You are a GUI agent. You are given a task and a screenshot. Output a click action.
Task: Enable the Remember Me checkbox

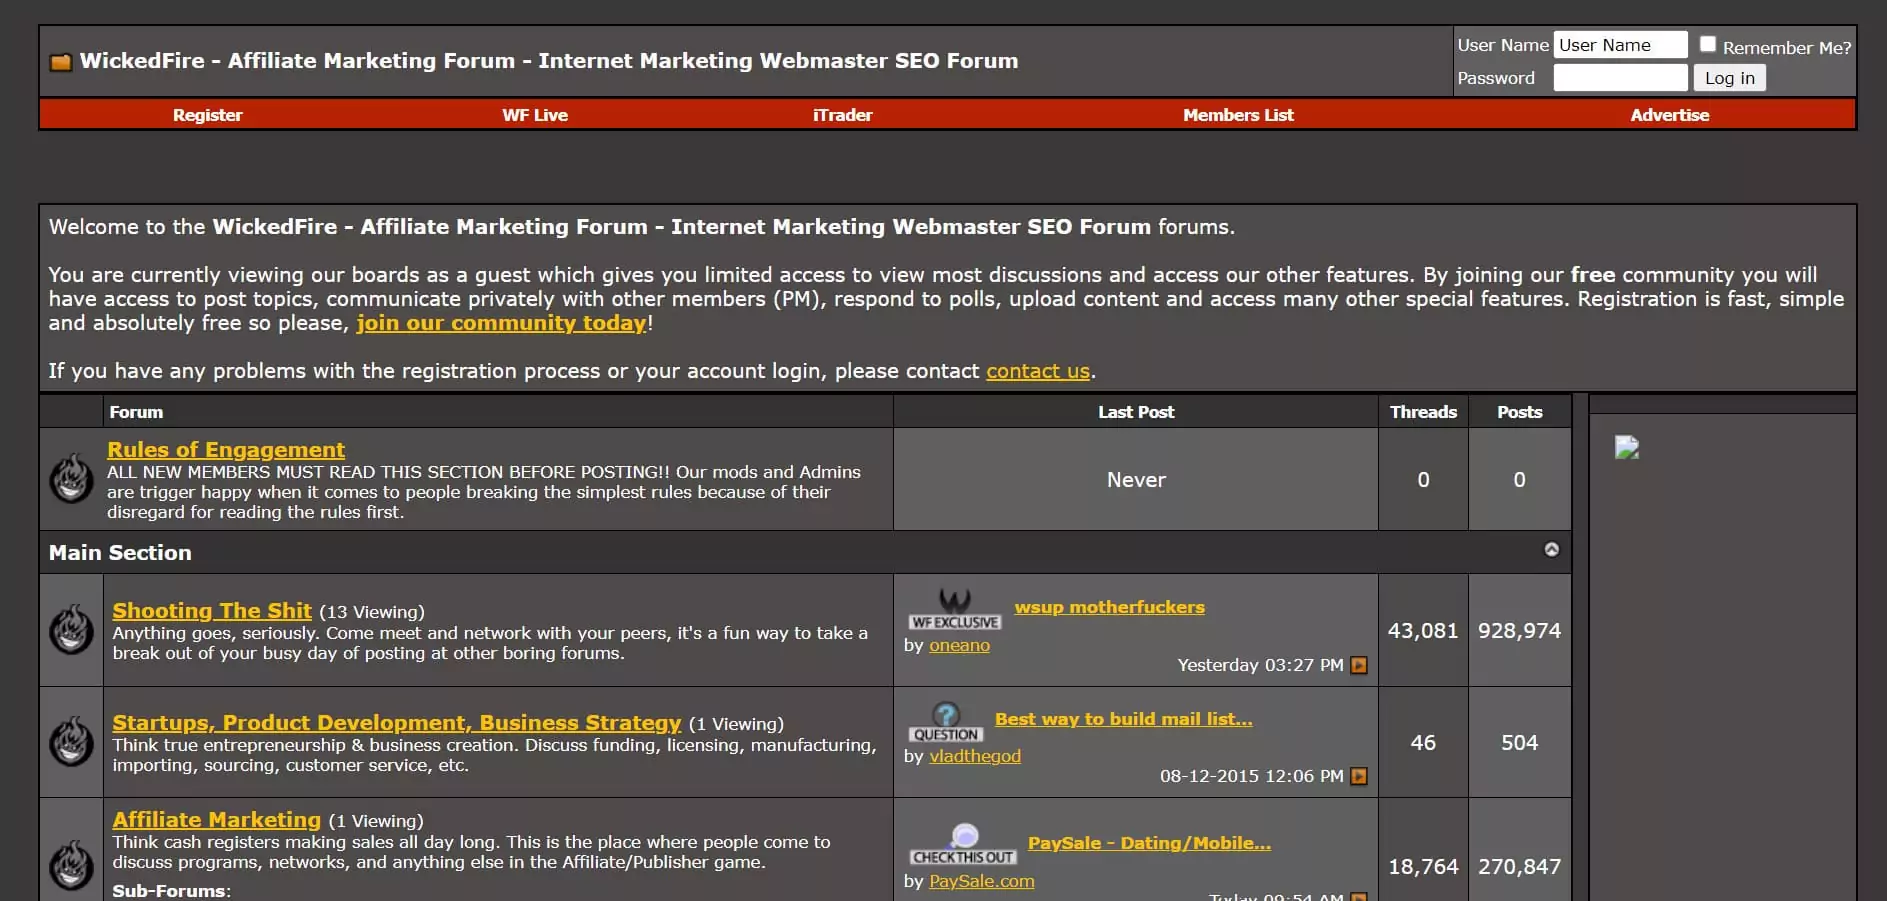pos(1707,43)
